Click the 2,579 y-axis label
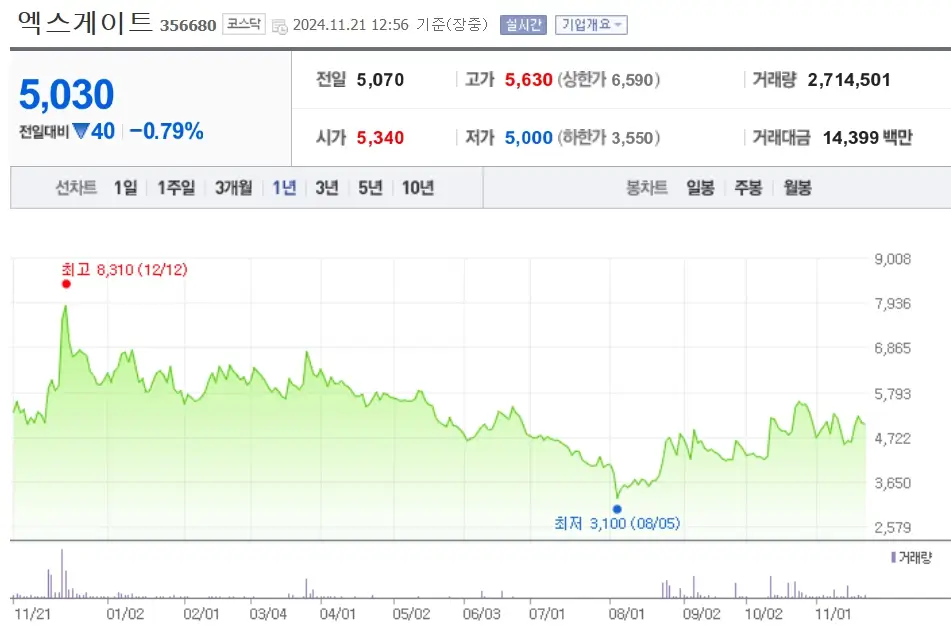 892,527
